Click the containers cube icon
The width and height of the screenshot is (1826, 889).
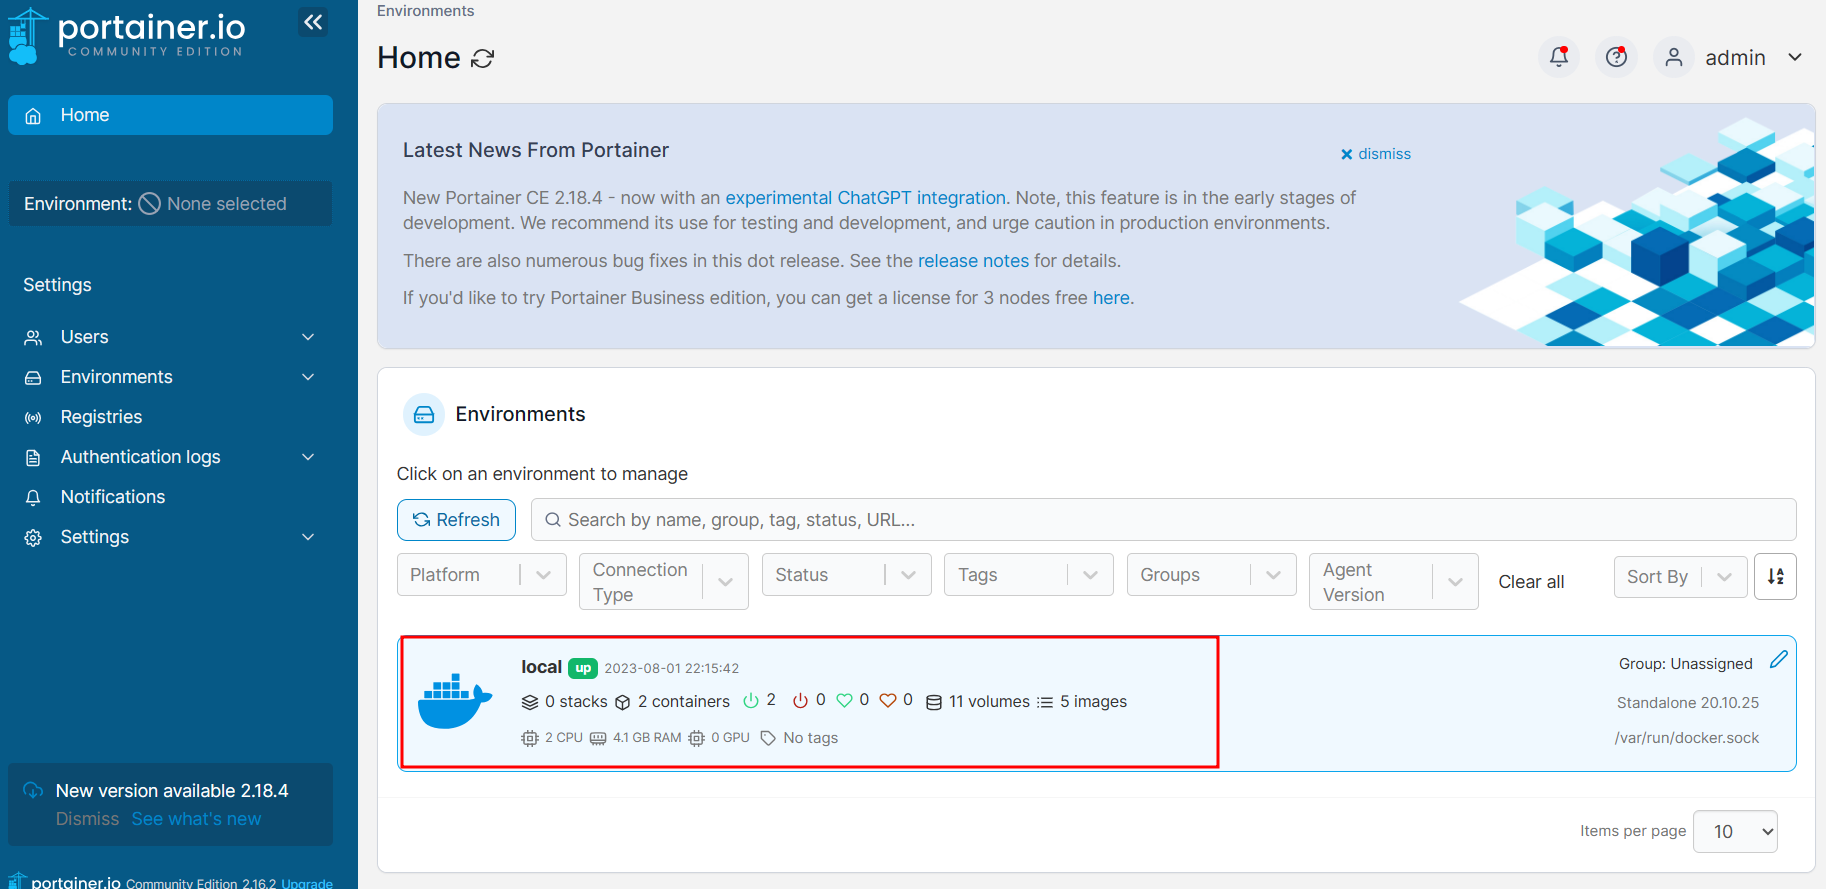tap(623, 702)
